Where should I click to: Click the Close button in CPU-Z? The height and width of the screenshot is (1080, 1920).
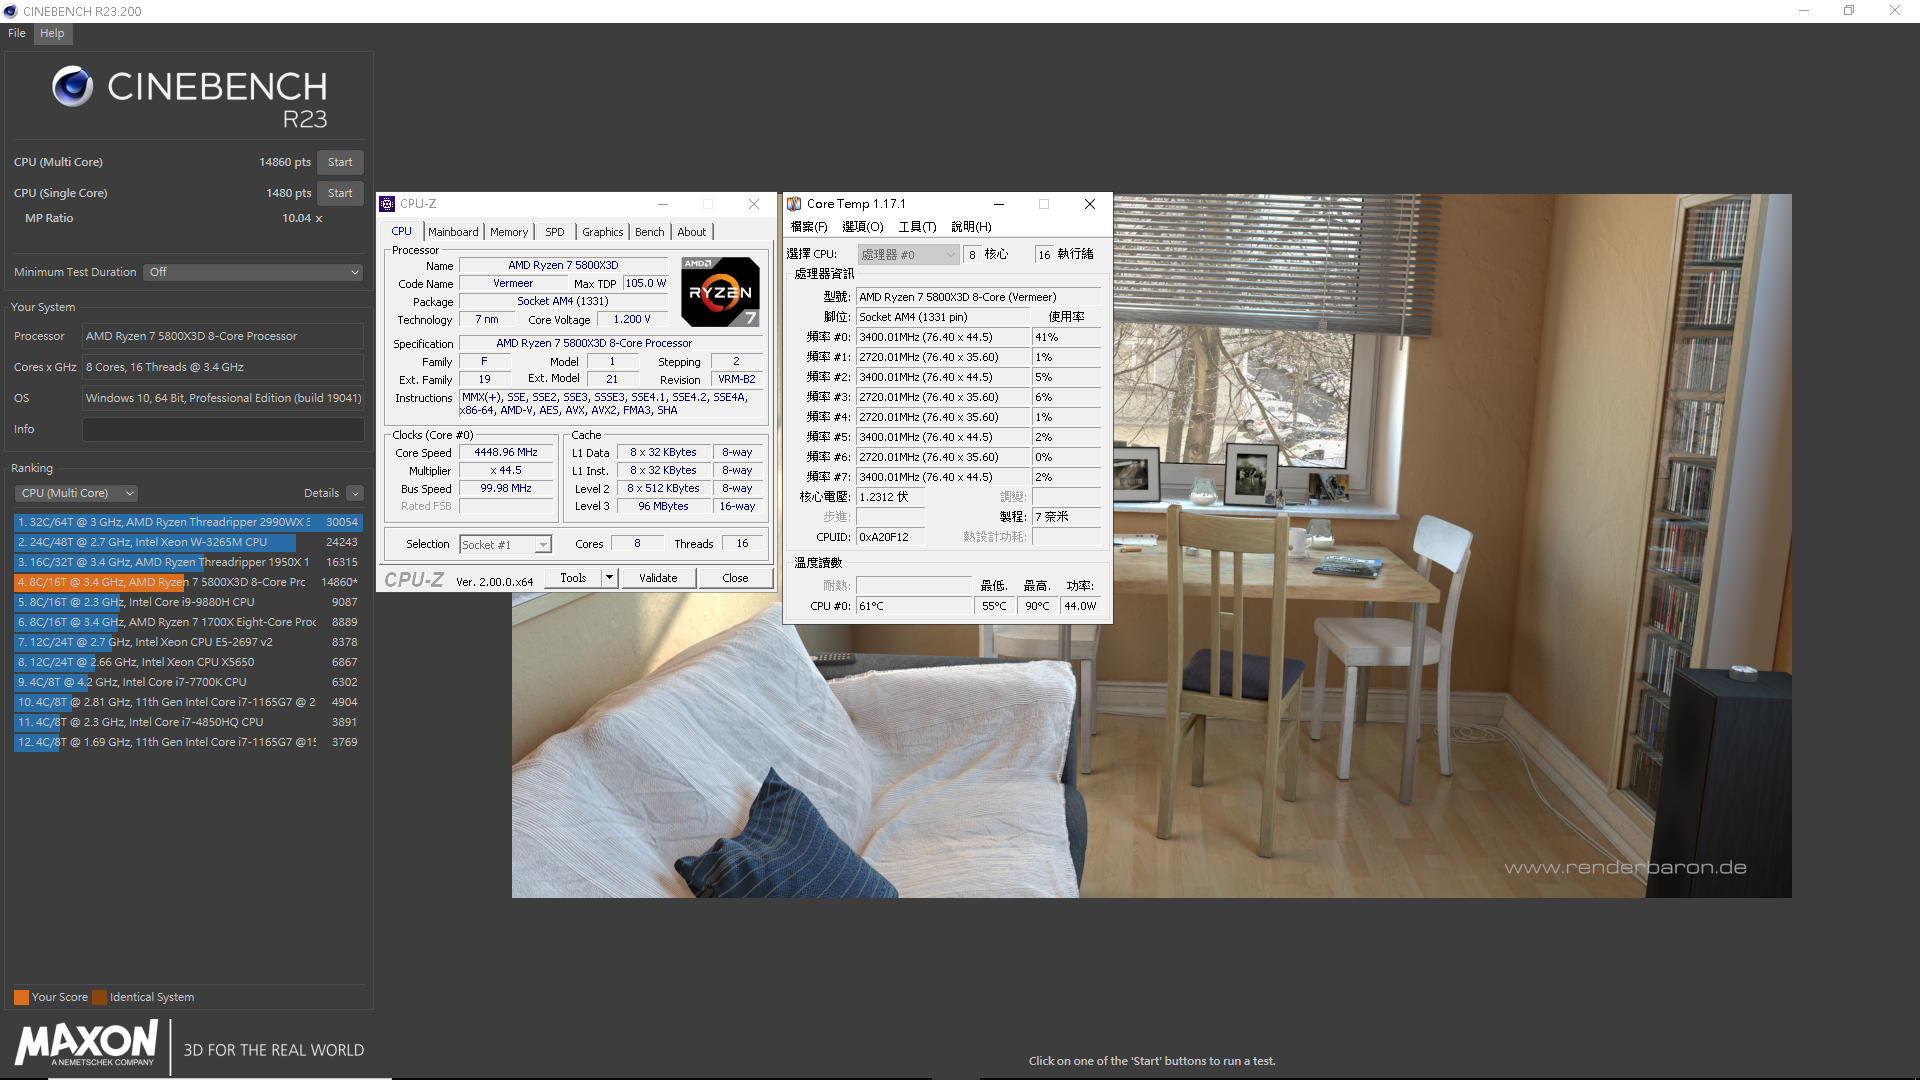click(x=732, y=578)
